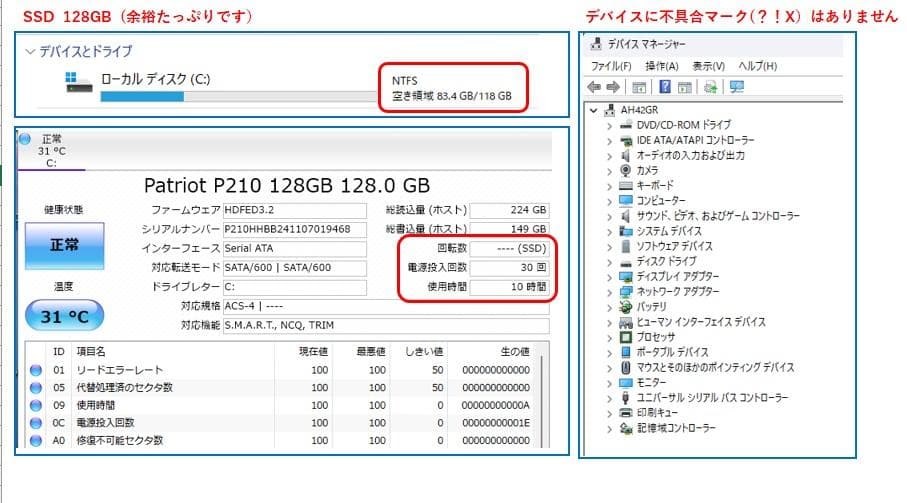Click the 総書込量 value 149 GB
Screen dimensions: 907x503
[x=510, y=229]
